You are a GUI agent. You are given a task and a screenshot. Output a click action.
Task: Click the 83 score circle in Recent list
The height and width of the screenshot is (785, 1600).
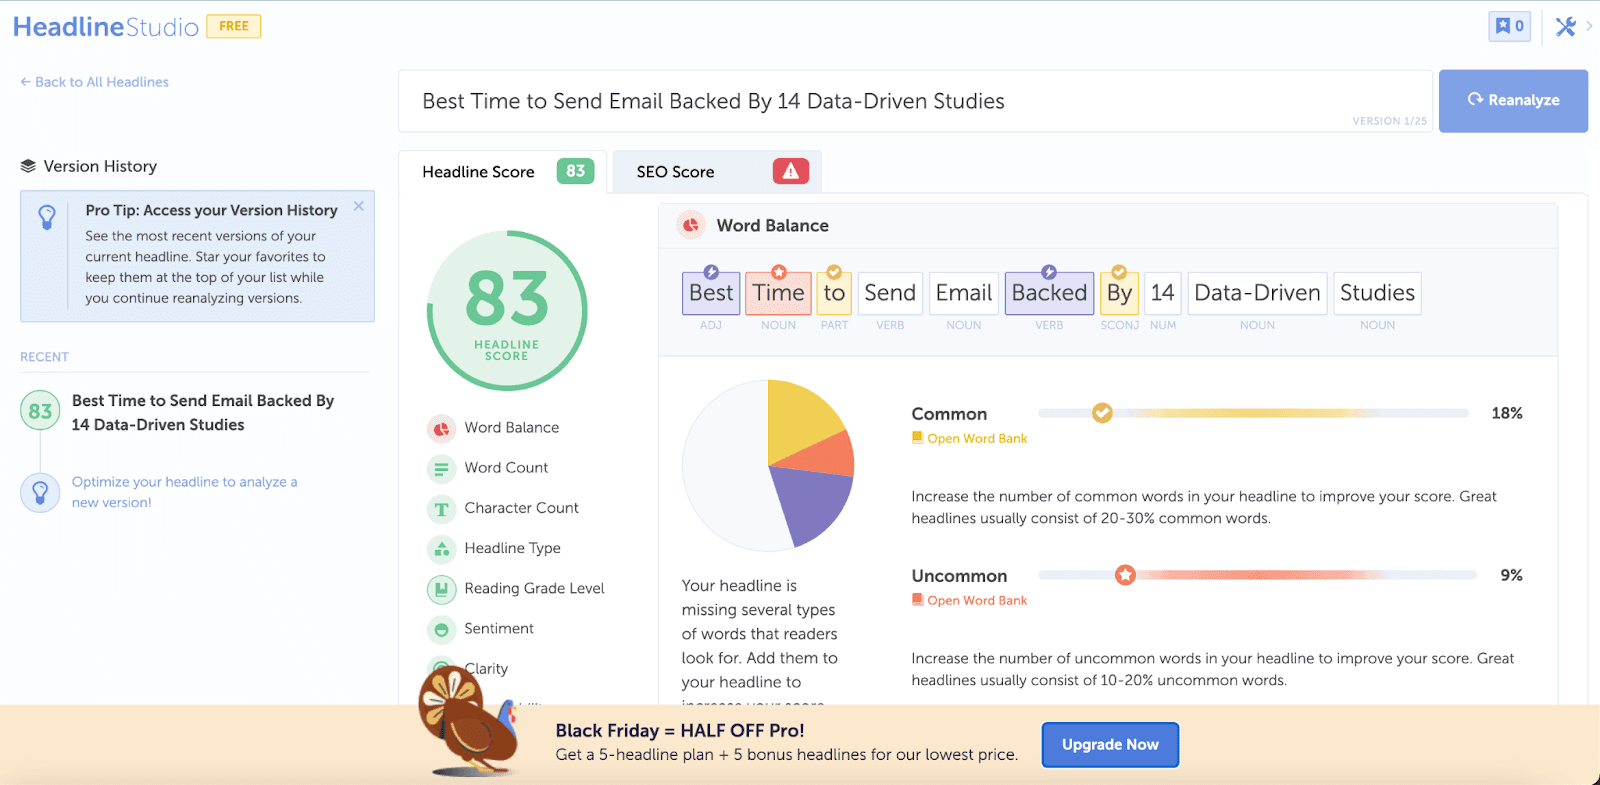click(40, 411)
